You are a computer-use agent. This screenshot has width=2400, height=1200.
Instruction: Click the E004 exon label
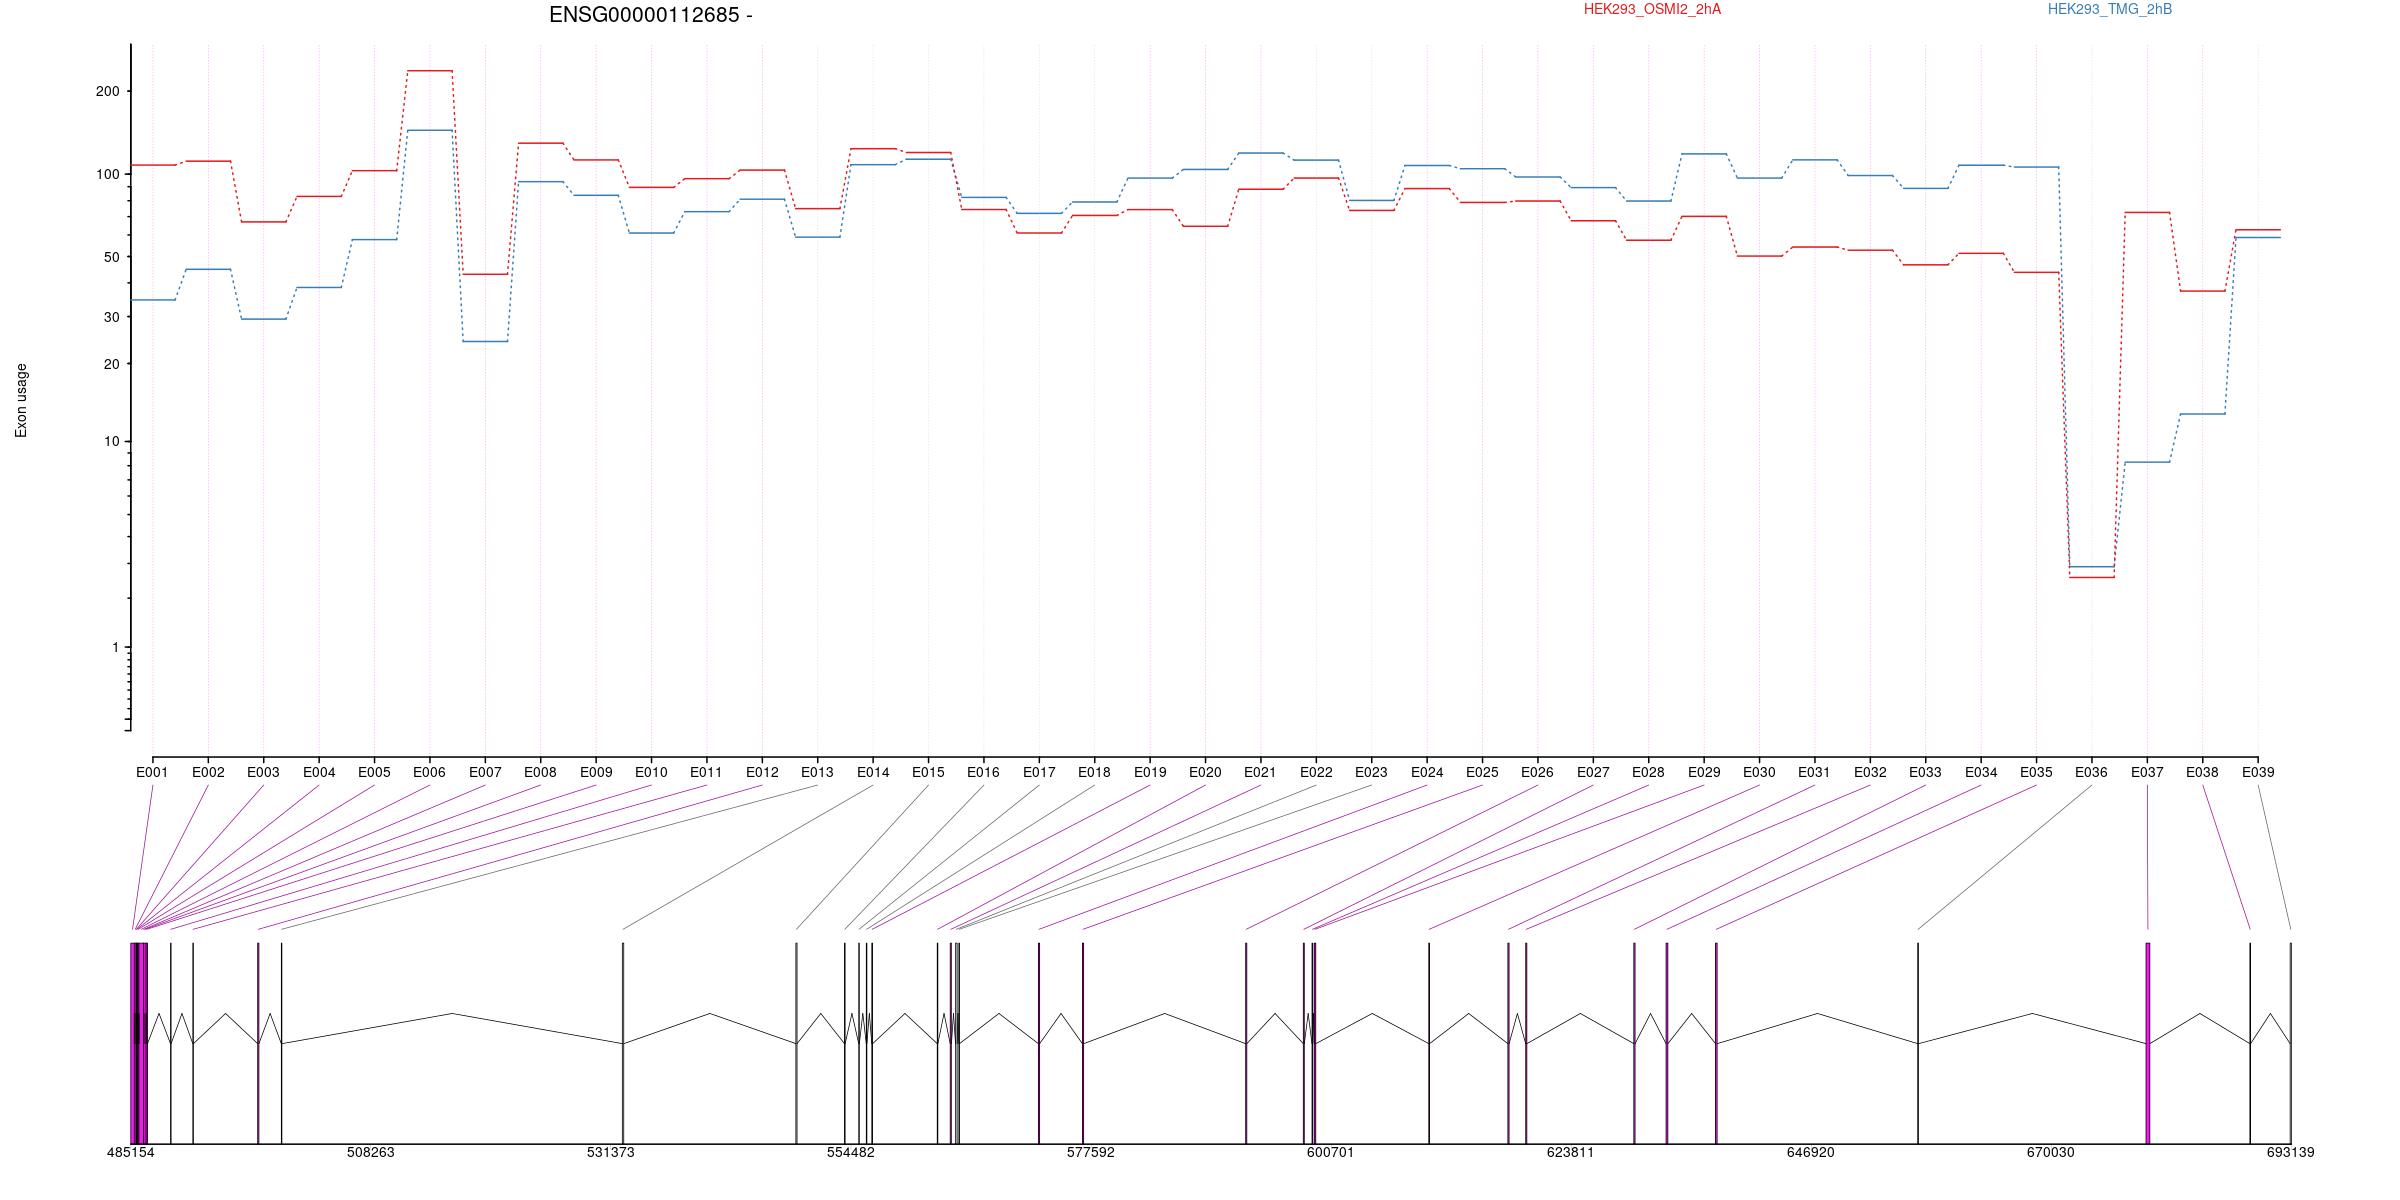[x=319, y=772]
